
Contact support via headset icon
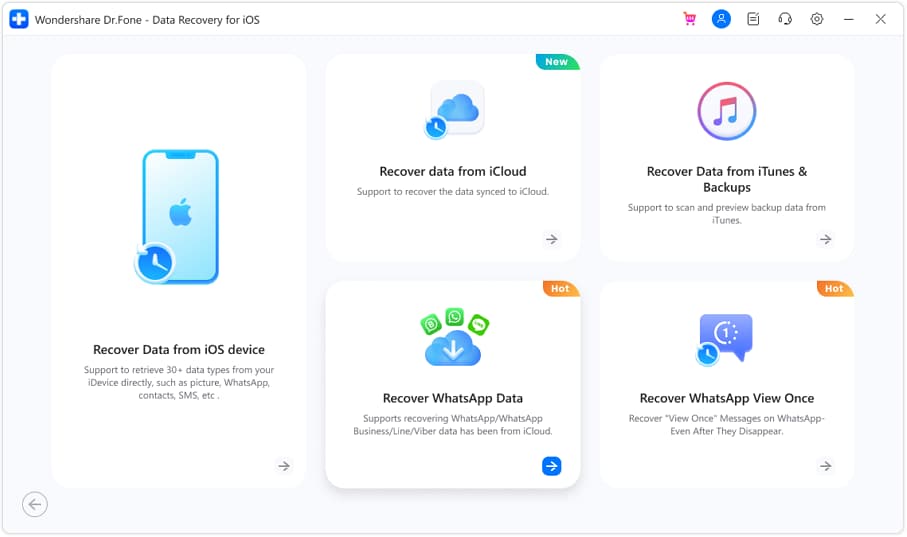point(785,19)
